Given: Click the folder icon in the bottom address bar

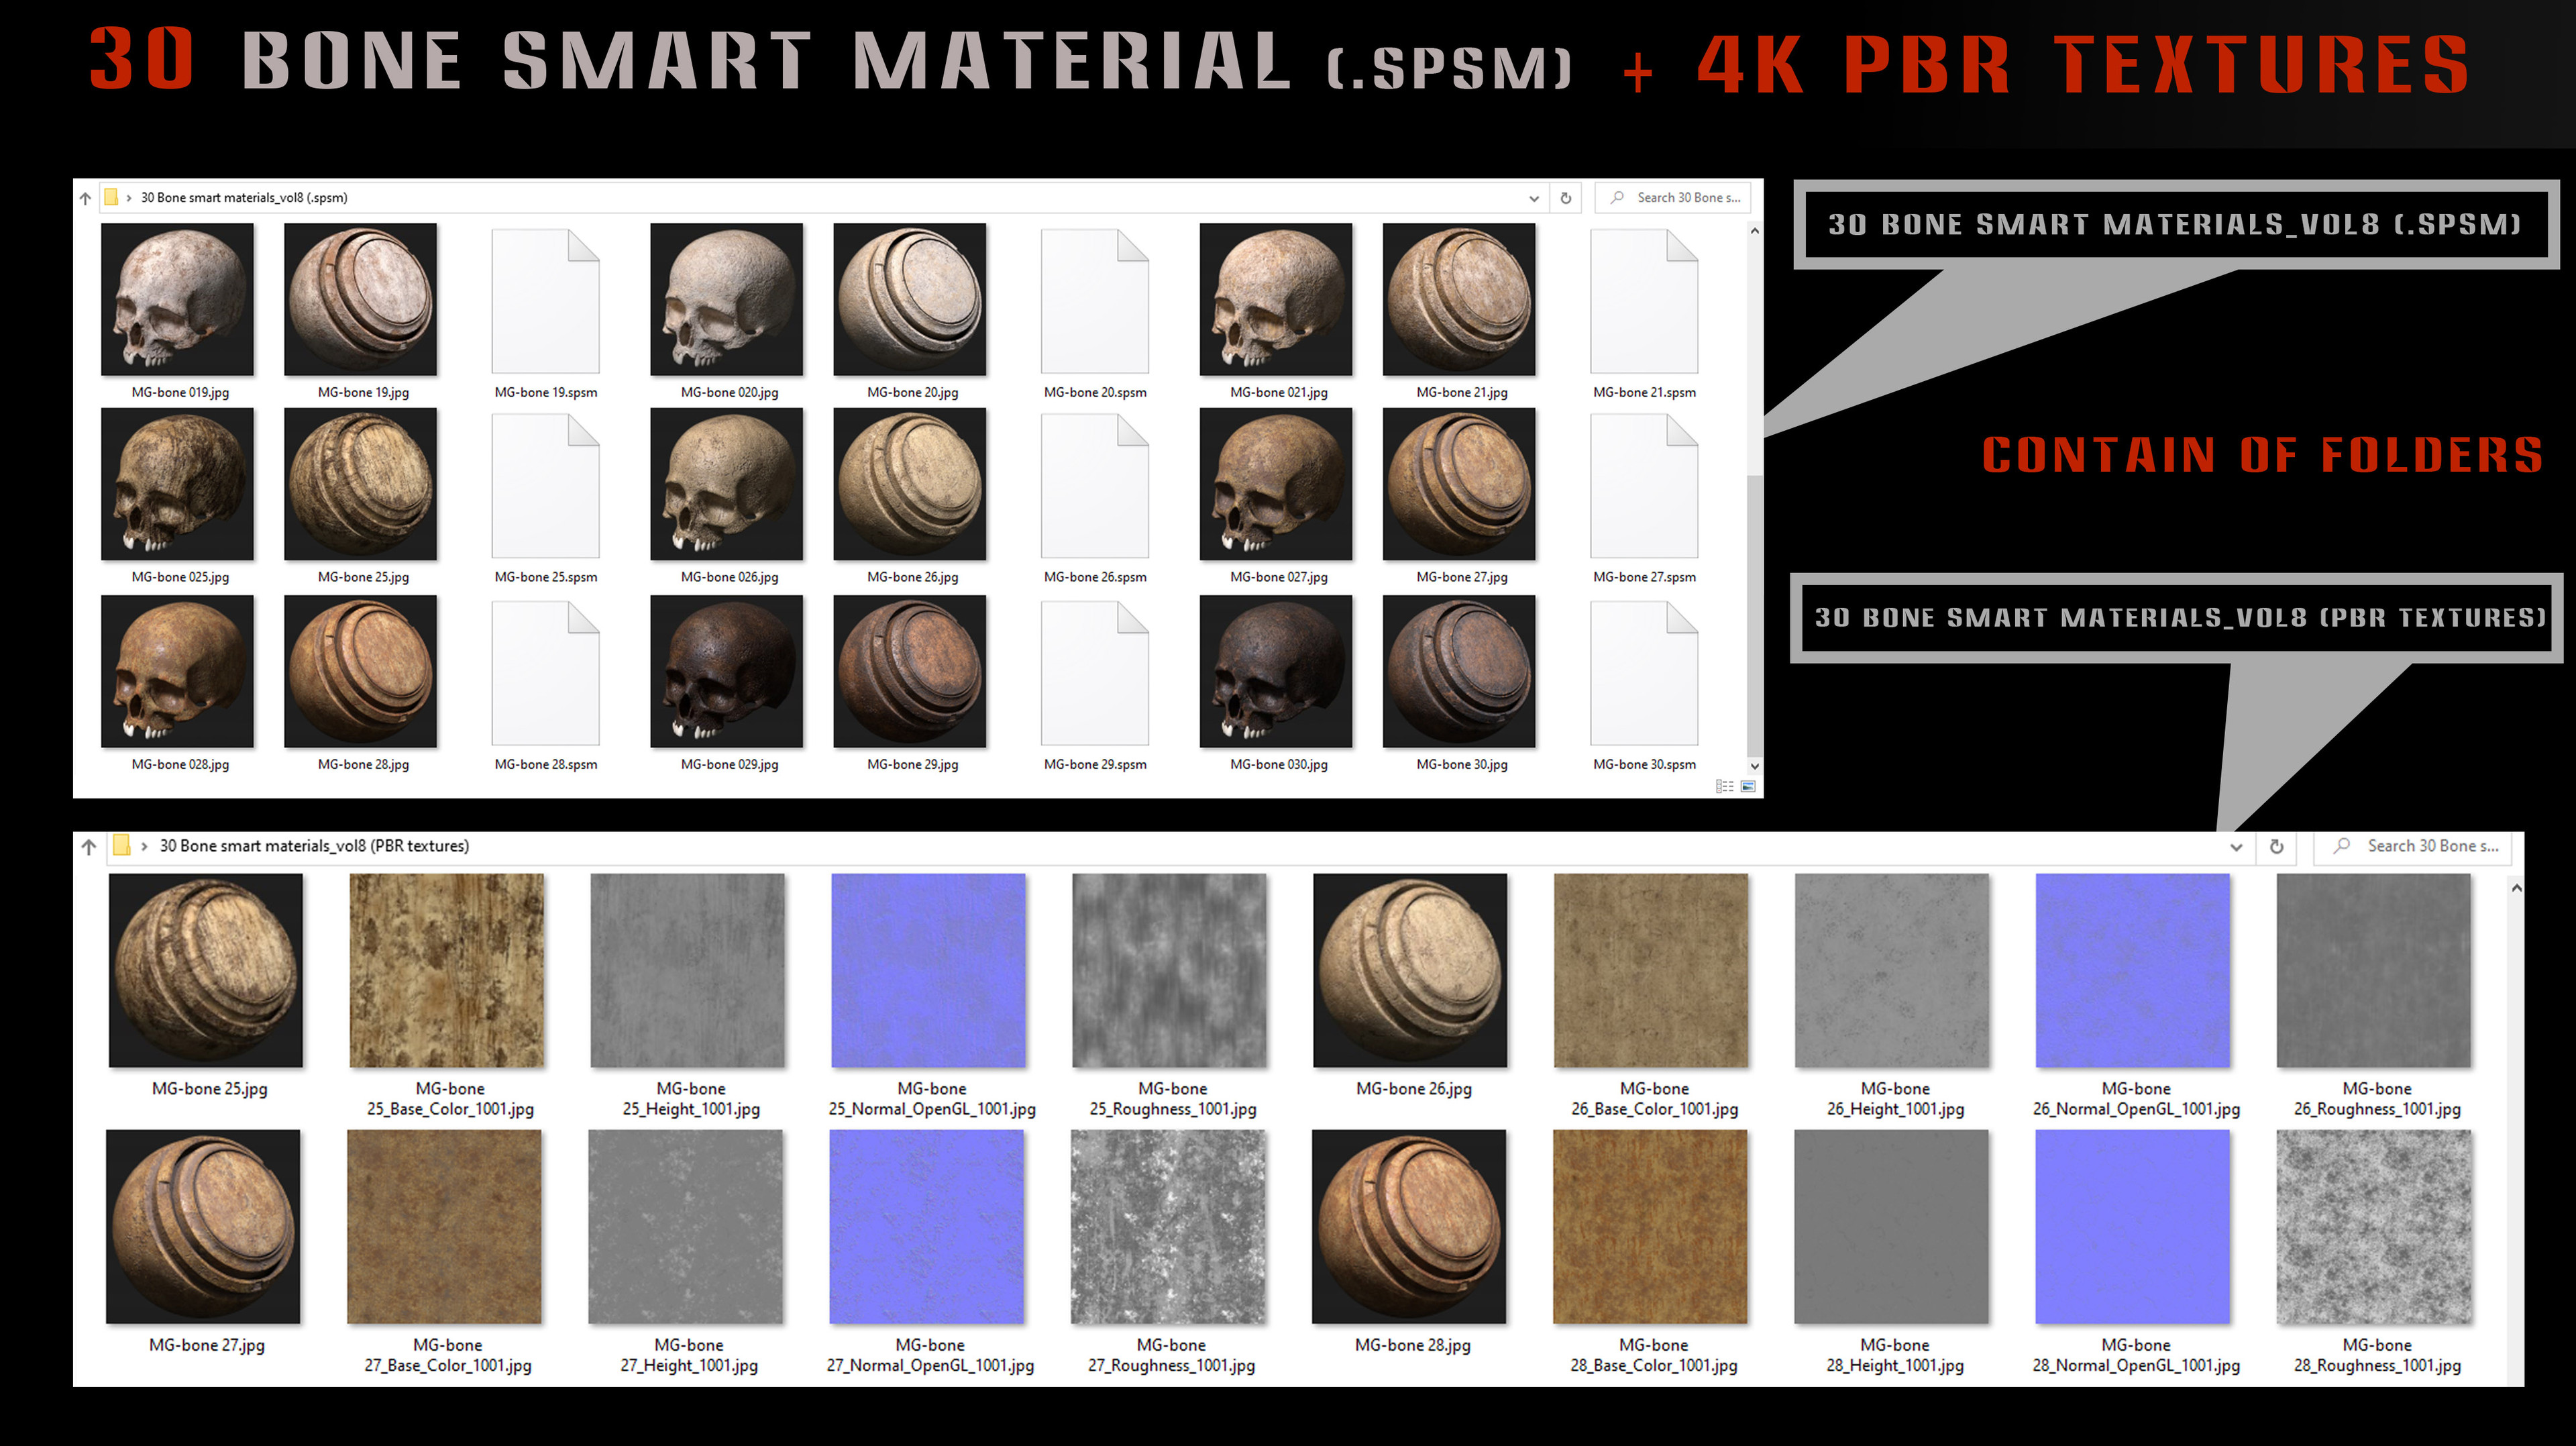Looking at the screenshot, I should [x=122, y=845].
